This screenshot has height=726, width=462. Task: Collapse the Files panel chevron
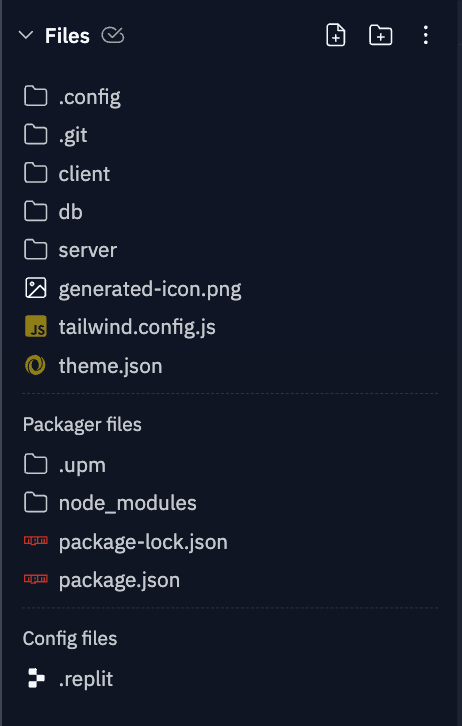(x=26, y=35)
